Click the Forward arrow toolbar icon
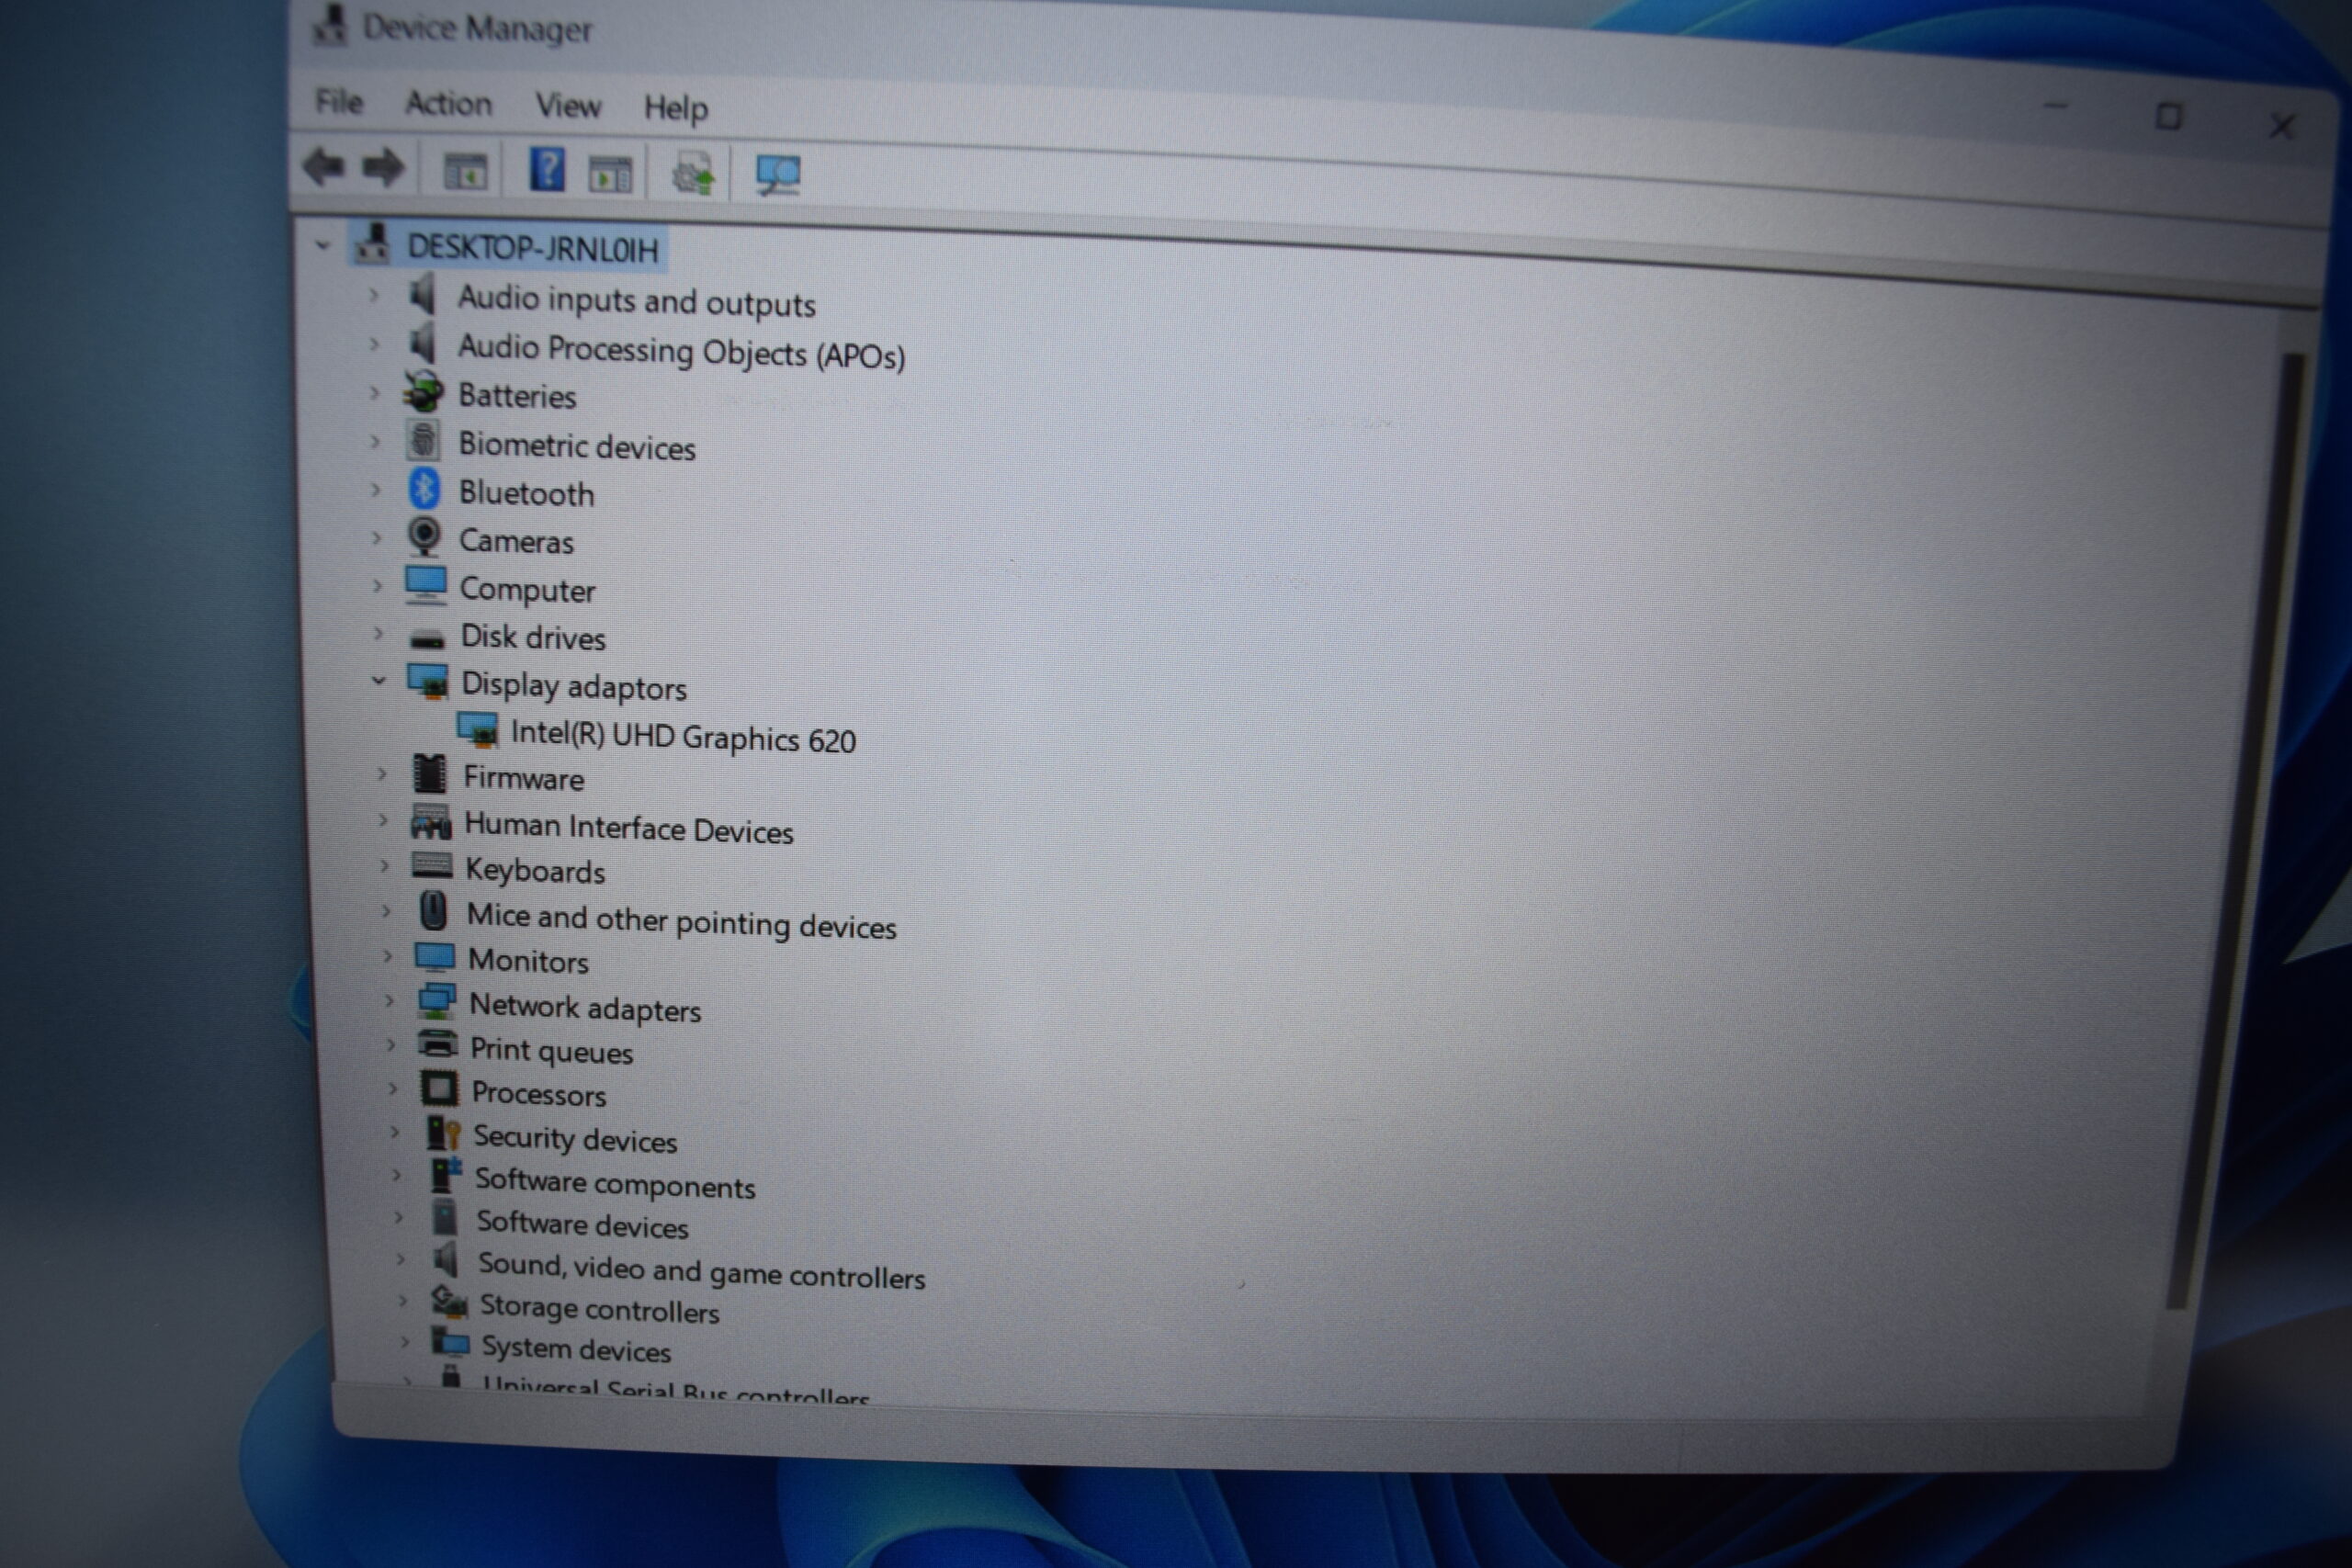The height and width of the screenshot is (1568, 2352). [382, 168]
